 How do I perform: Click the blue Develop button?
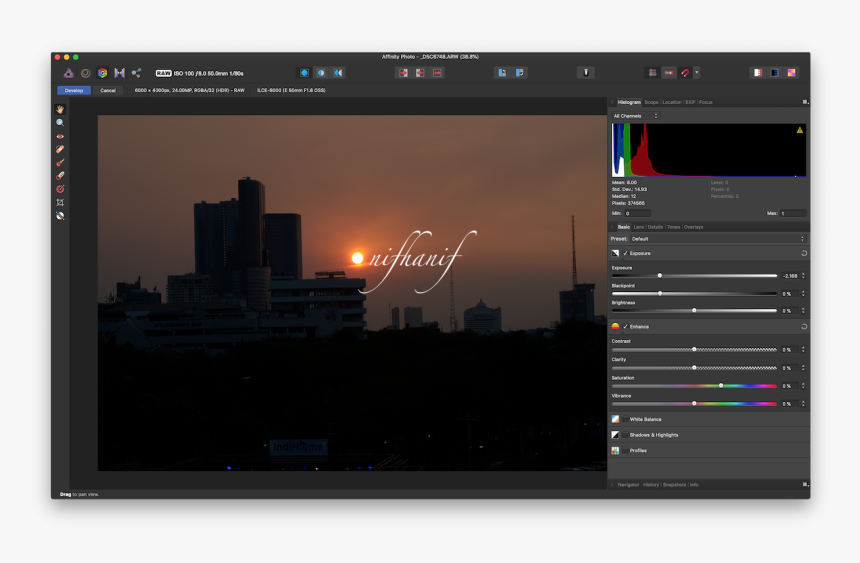(74, 91)
